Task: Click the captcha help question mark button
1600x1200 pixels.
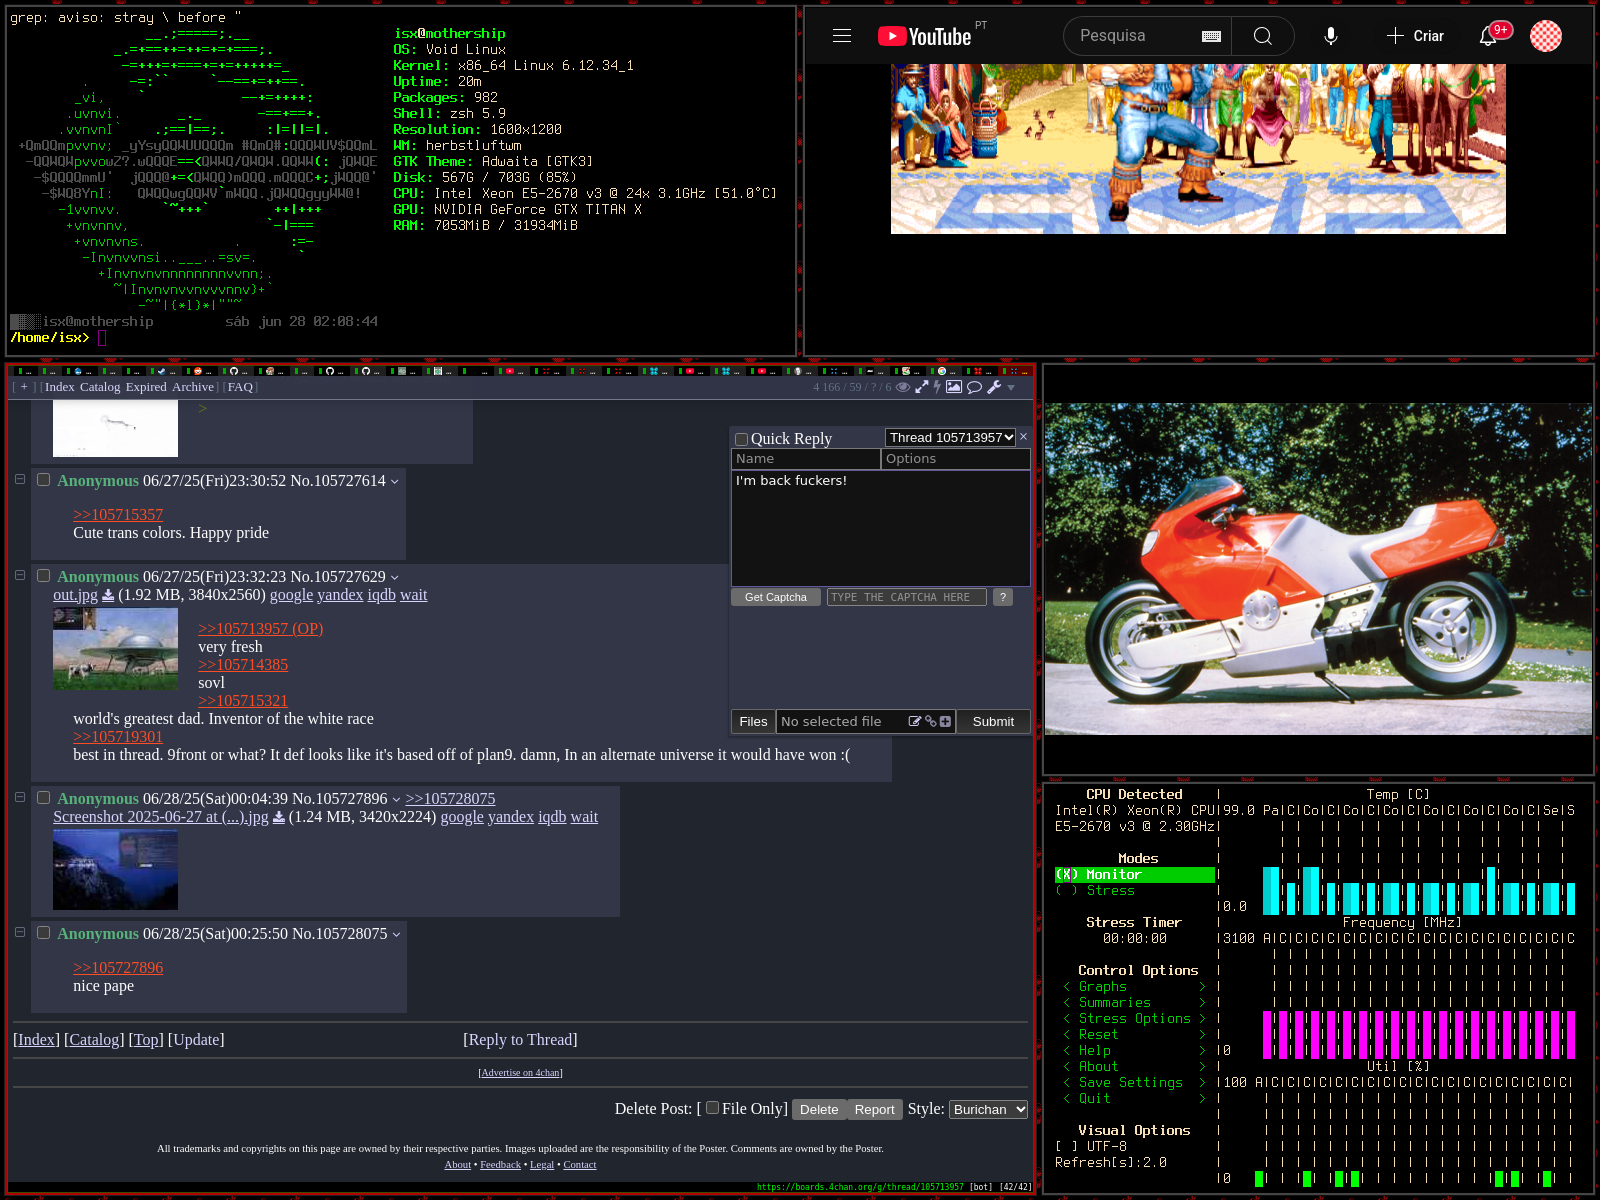Action: 1003,597
